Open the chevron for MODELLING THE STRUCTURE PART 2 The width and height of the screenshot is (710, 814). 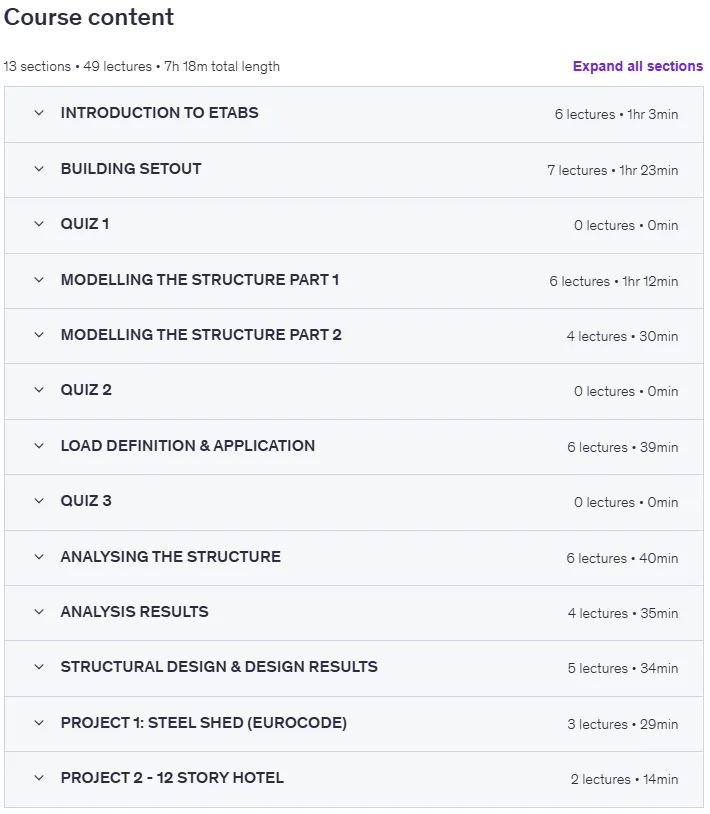click(x=39, y=335)
